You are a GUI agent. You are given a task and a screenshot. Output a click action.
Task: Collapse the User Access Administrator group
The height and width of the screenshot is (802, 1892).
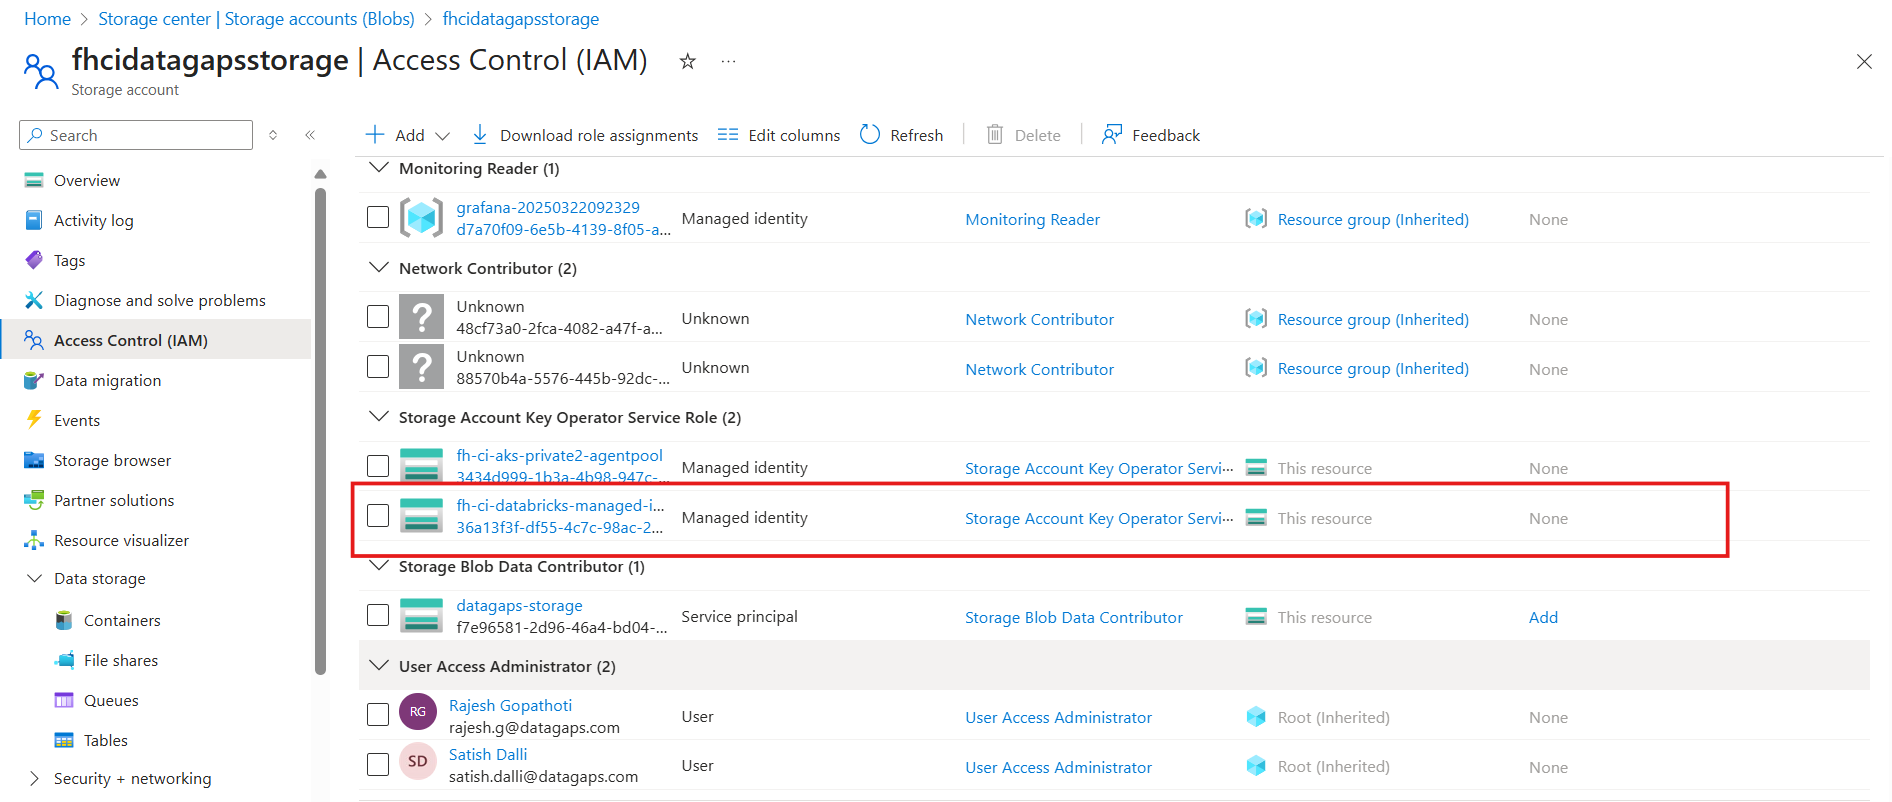point(379,666)
